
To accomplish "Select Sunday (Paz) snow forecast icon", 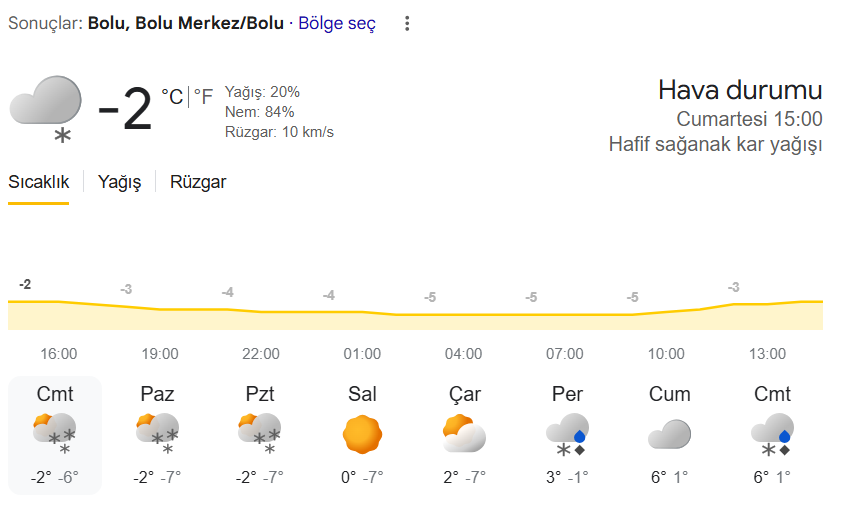I will coord(158,434).
